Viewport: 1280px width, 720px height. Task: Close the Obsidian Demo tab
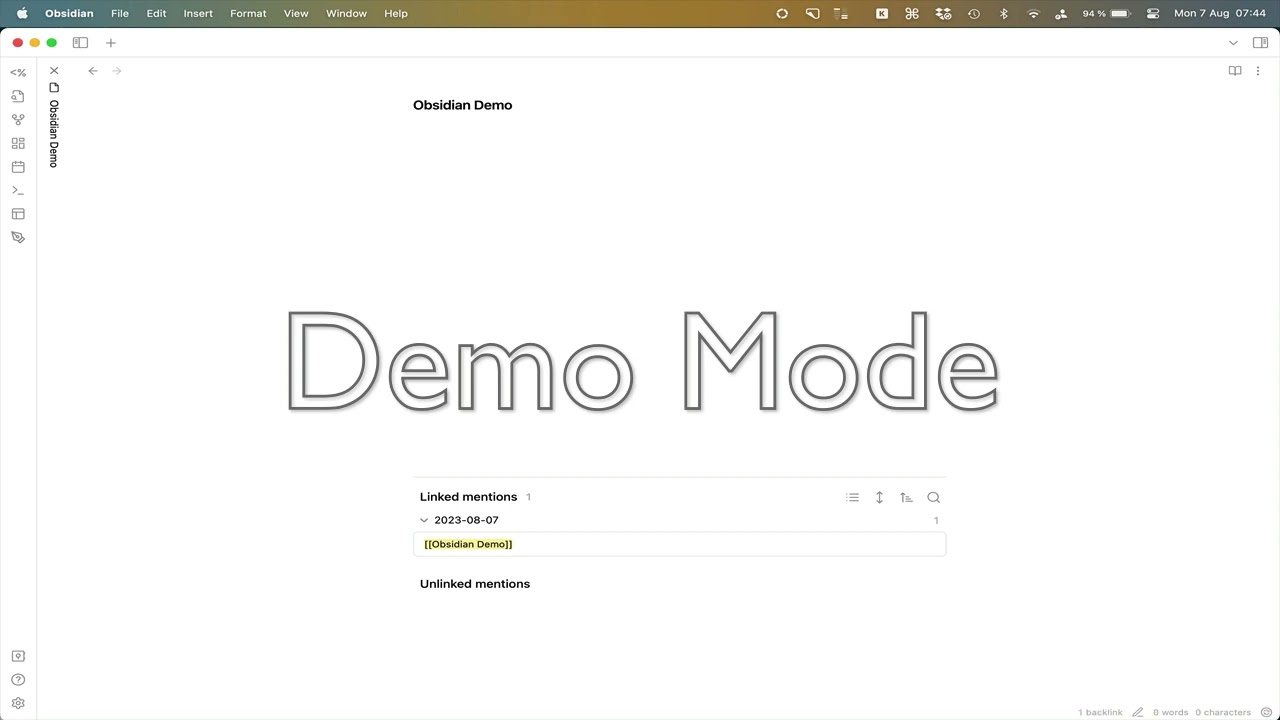(x=54, y=71)
